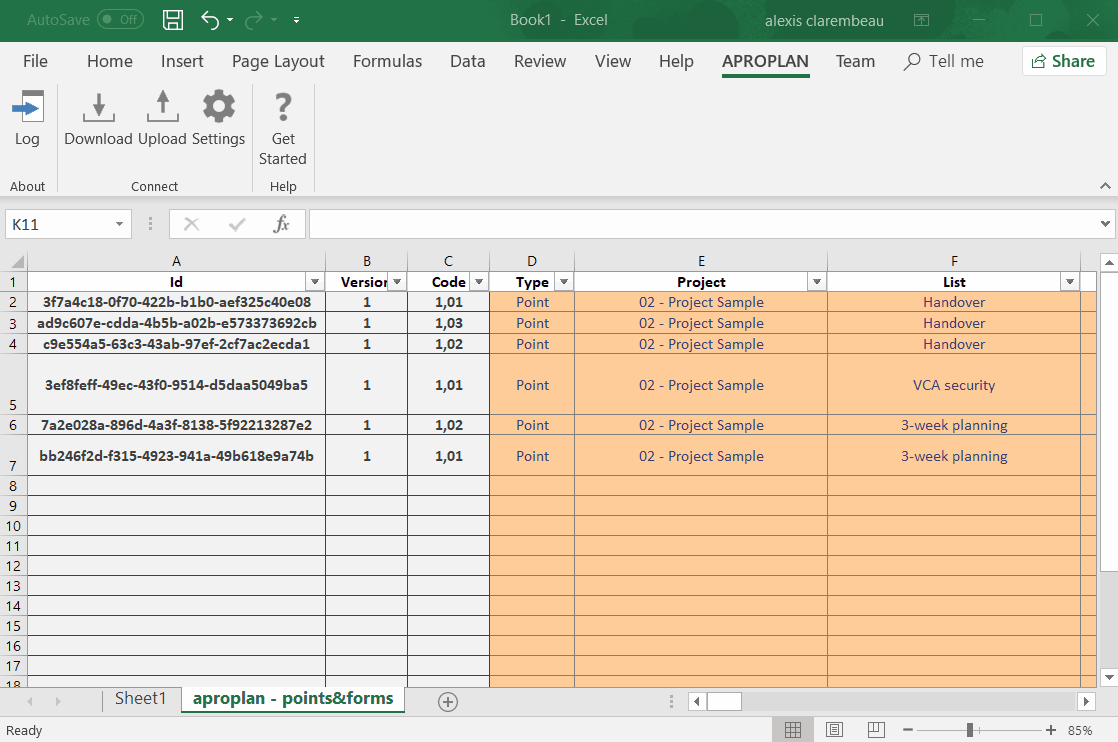Select Id cell '3f7a4c18-0f70-422b-b1b0-aef325c40e08'
The width and height of the screenshot is (1118, 742).
176,302
